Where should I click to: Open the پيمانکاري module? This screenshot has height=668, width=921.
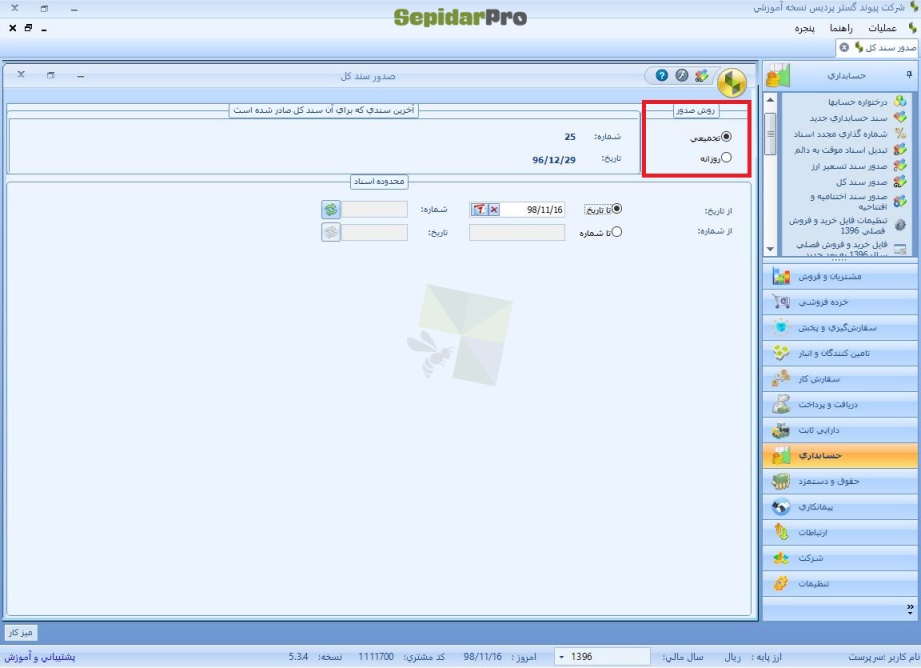click(840, 507)
